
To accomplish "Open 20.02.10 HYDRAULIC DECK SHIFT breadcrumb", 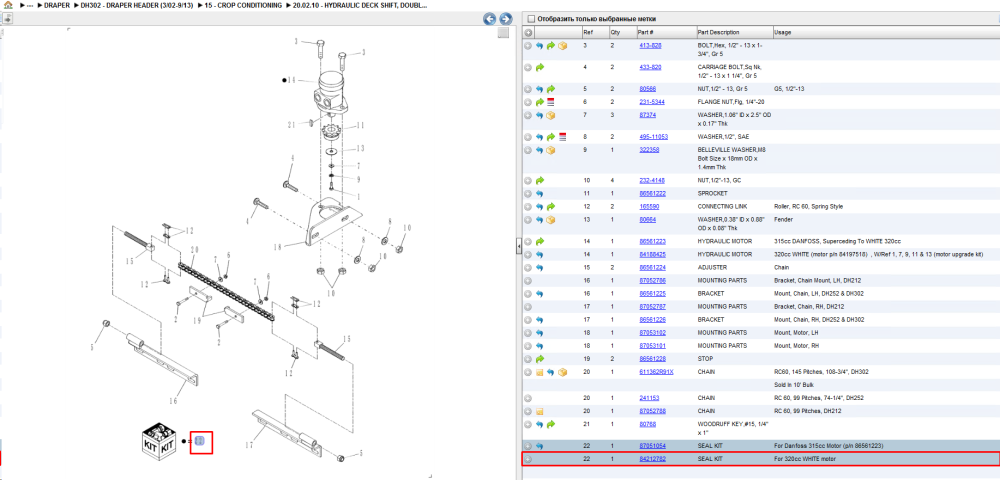I will (360, 5).
